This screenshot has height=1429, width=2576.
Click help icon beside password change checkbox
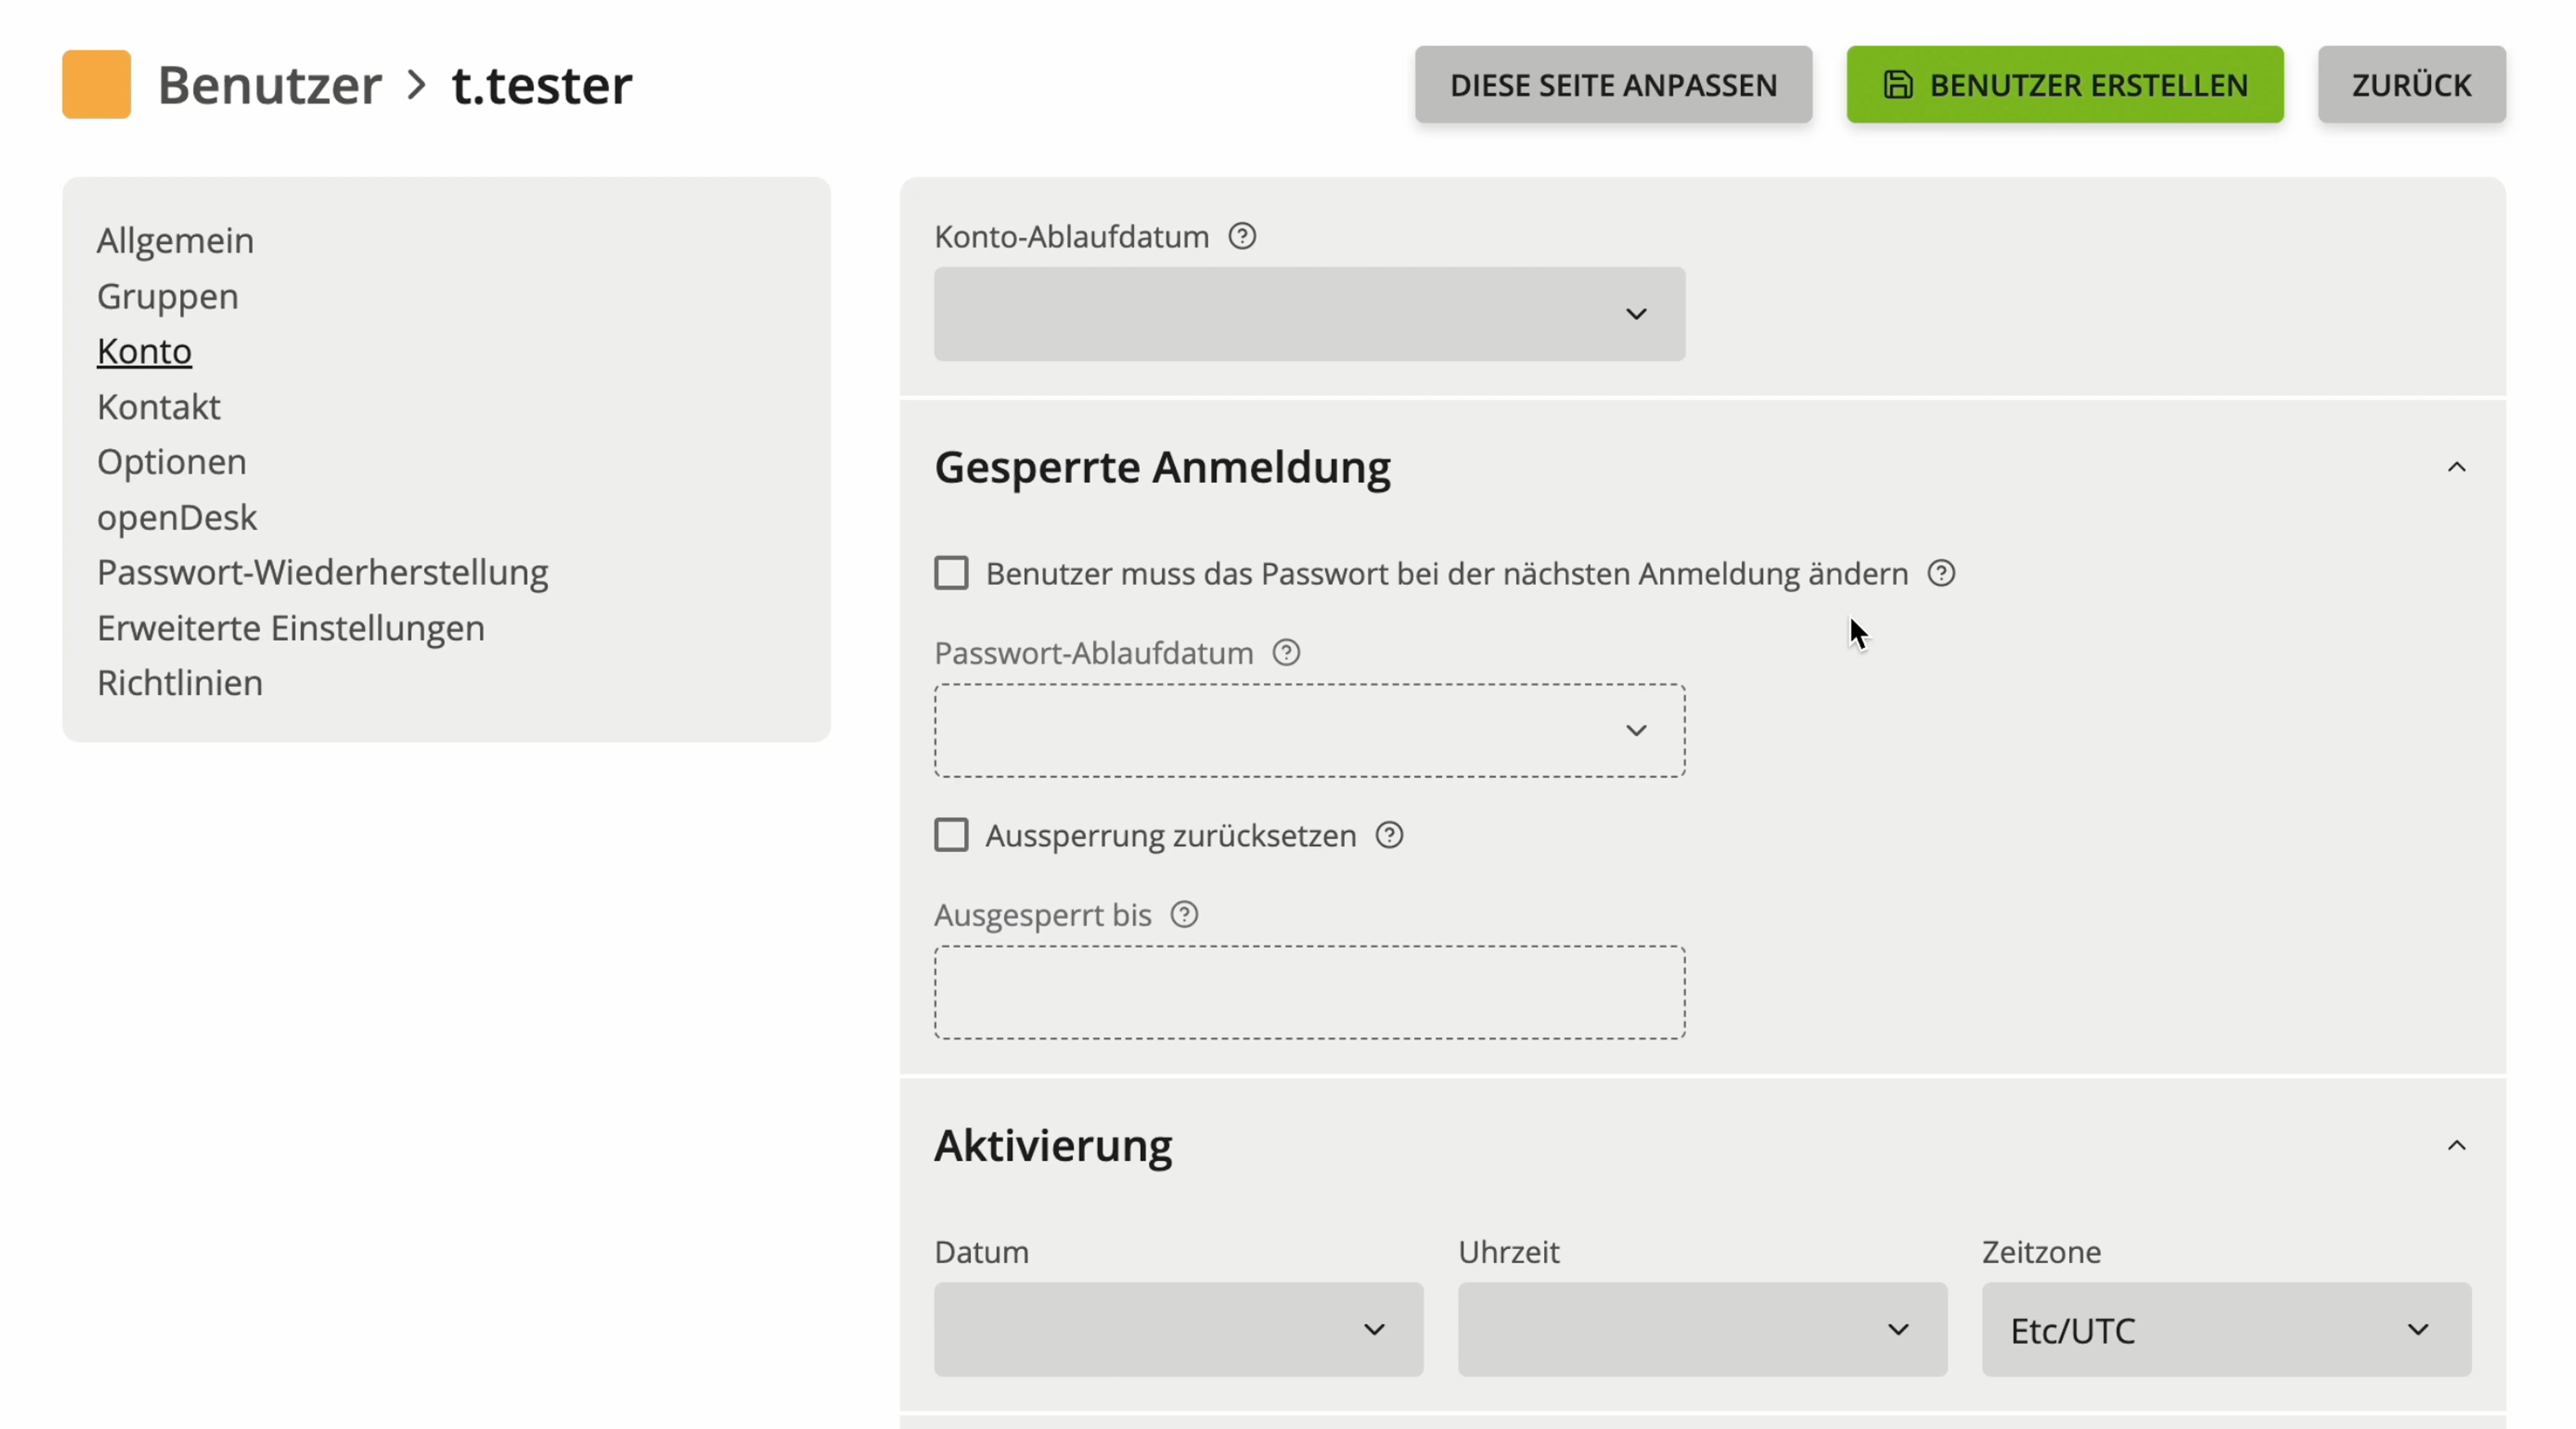1941,574
